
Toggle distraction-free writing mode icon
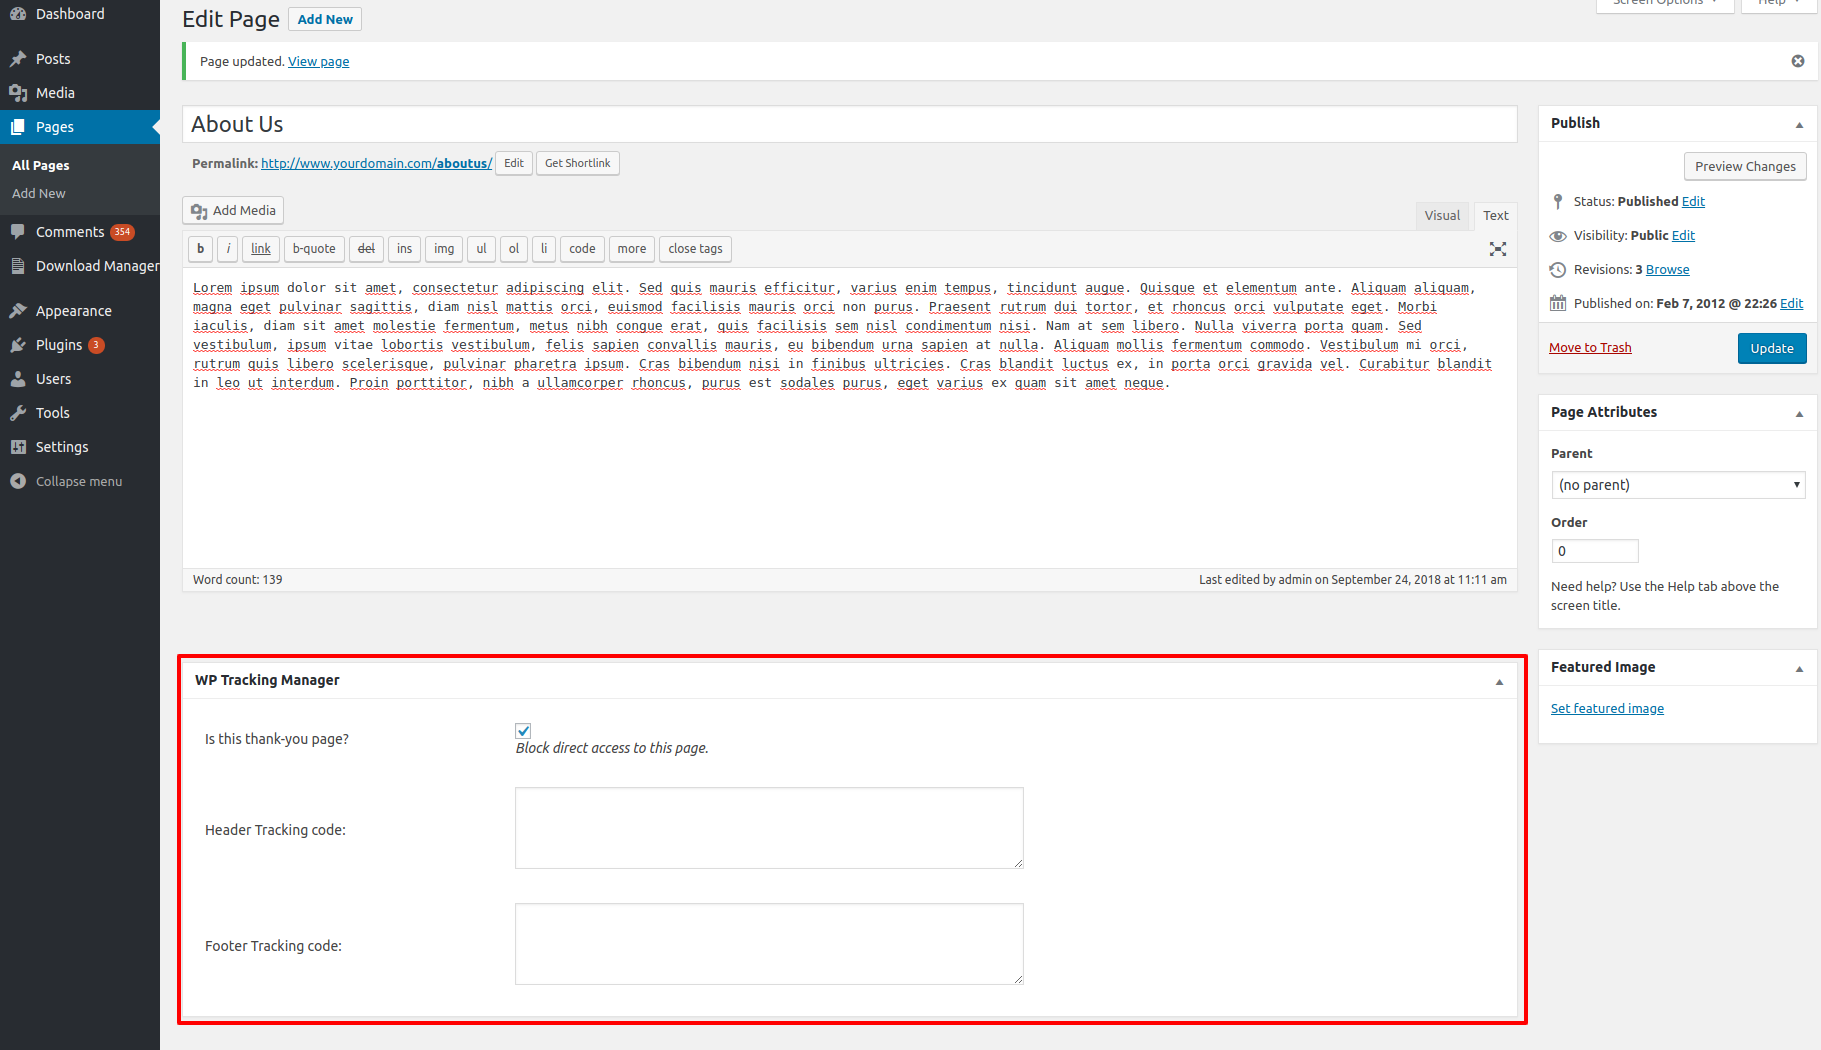pos(1498,249)
